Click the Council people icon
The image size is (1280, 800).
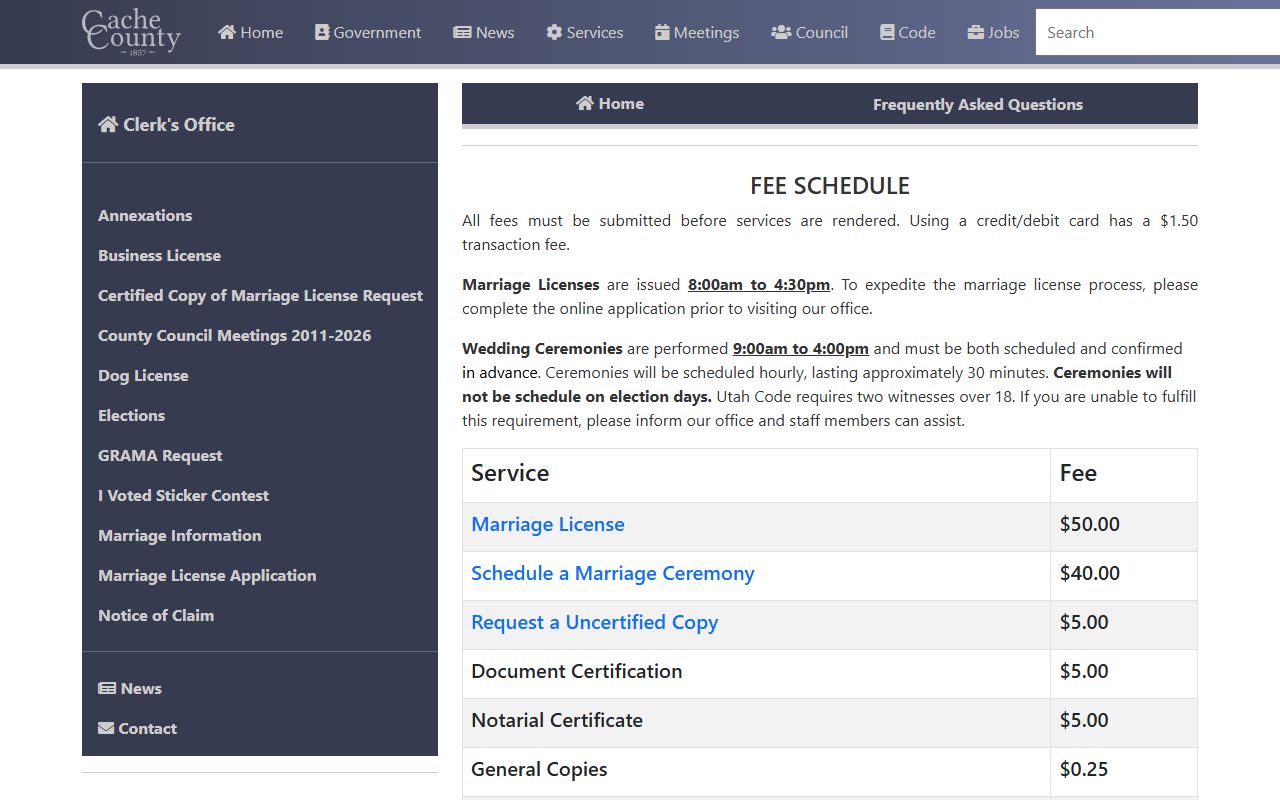pos(781,32)
